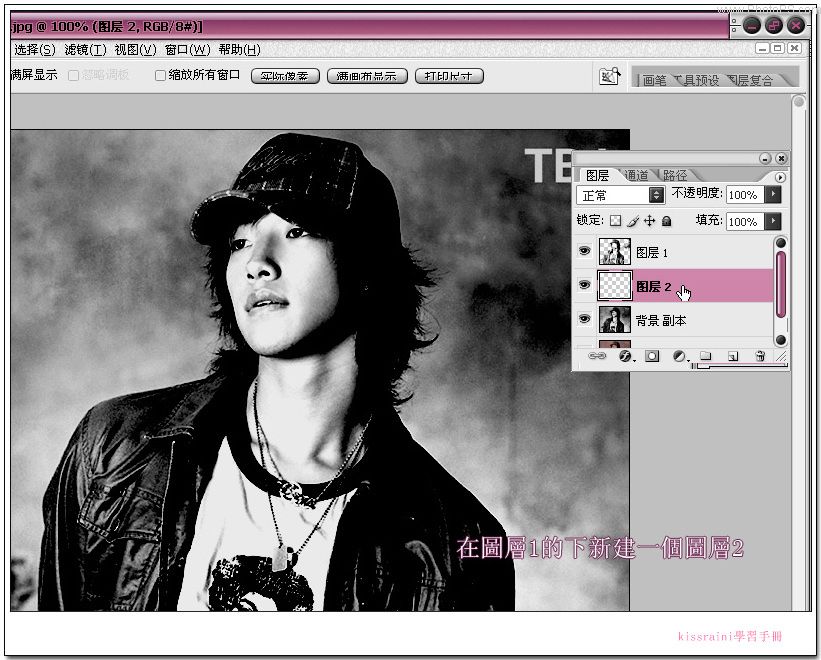This screenshot has height=660, width=821.
Task: Open the 视图(V) menu
Action: coord(136,50)
